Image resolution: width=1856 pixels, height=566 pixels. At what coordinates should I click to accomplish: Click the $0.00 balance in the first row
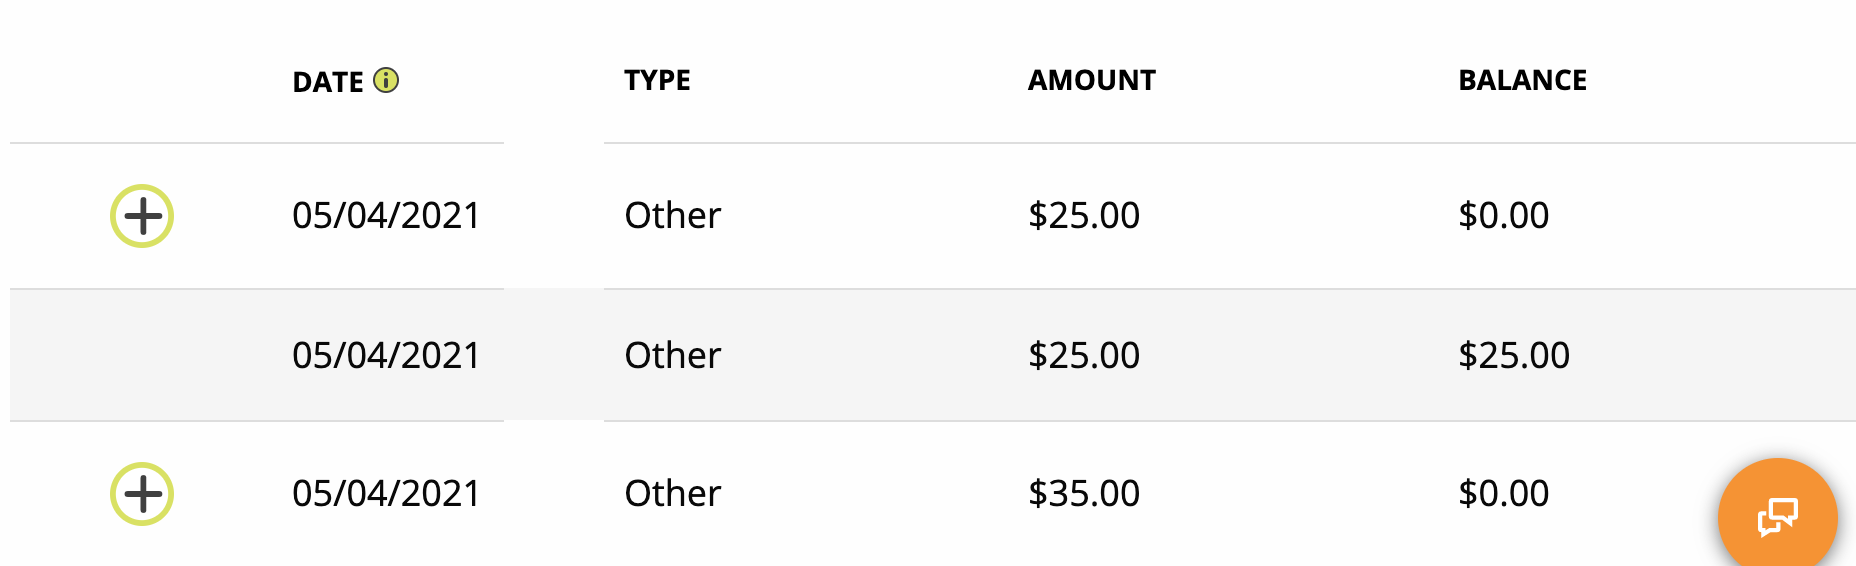1503,216
